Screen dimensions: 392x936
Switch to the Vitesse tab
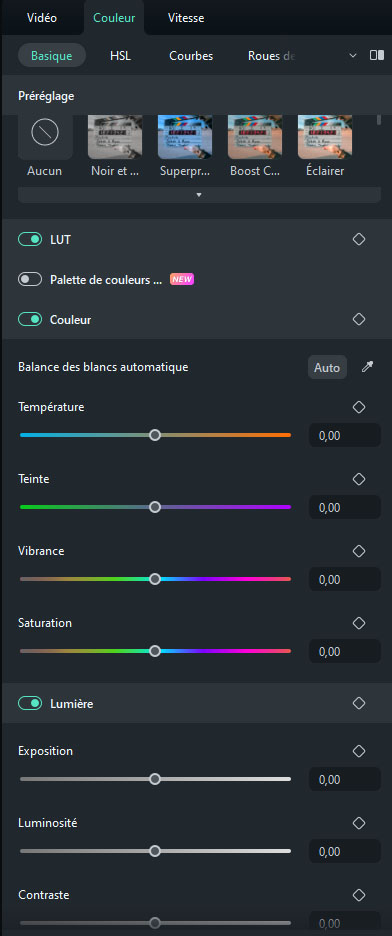(186, 18)
